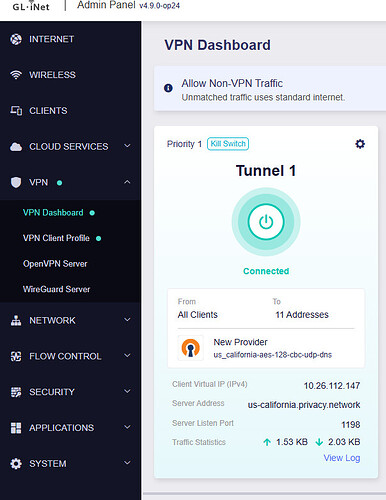
Task: Click the Security firewall icon
Action: point(16,392)
